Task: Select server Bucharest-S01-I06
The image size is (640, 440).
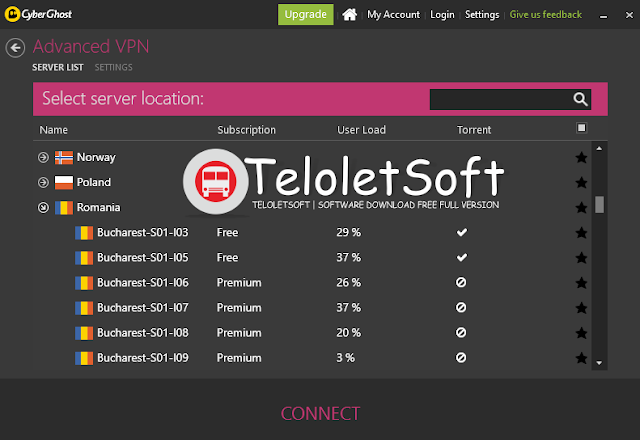Action: click(x=142, y=282)
